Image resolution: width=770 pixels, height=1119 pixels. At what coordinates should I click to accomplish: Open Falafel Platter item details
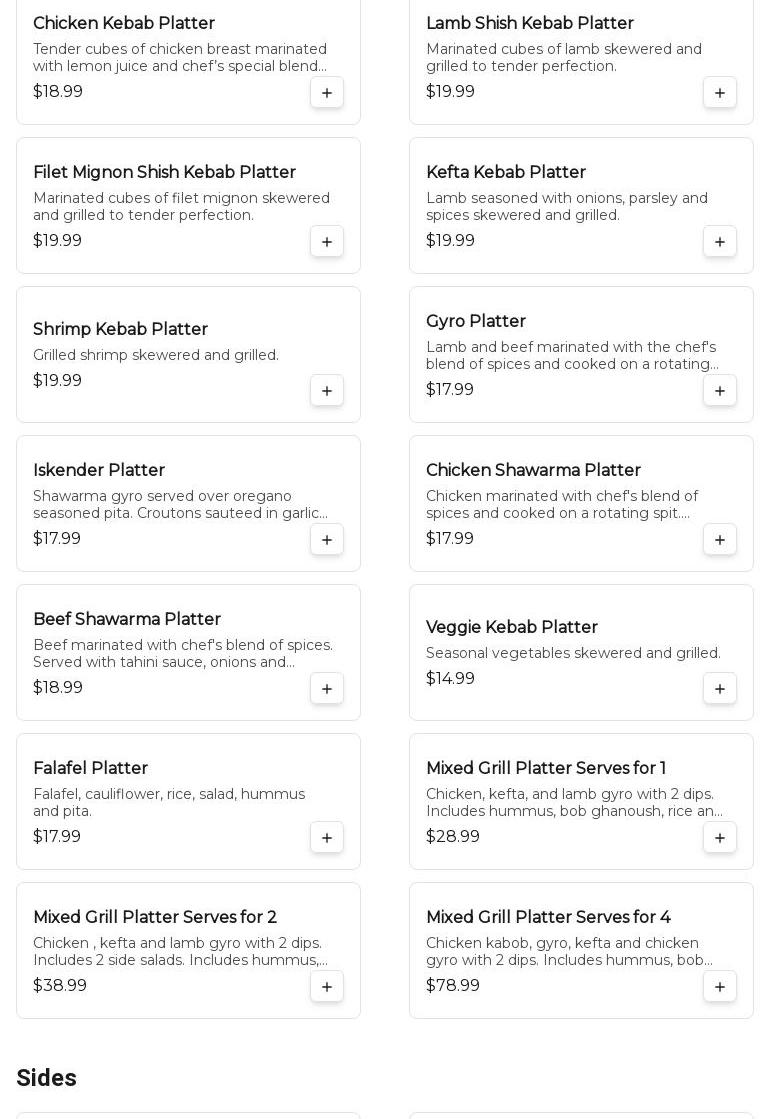pos(90,768)
